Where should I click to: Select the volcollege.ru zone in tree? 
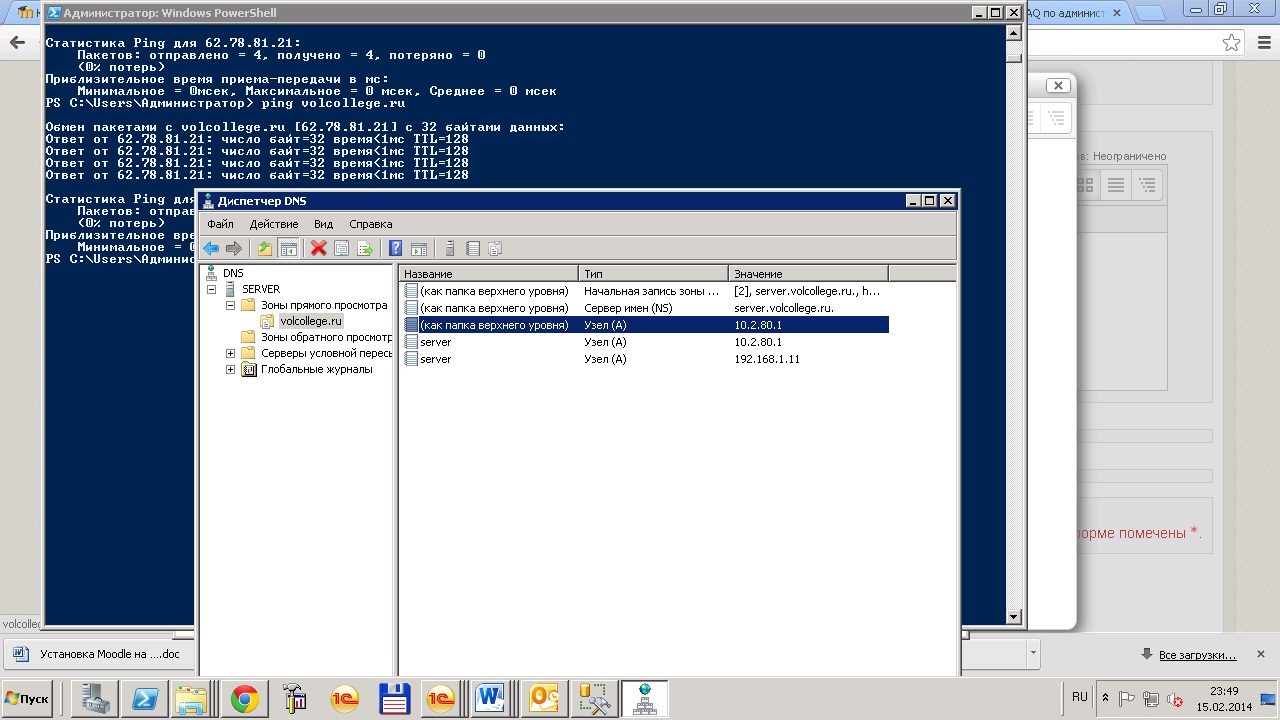click(x=311, y=321)
